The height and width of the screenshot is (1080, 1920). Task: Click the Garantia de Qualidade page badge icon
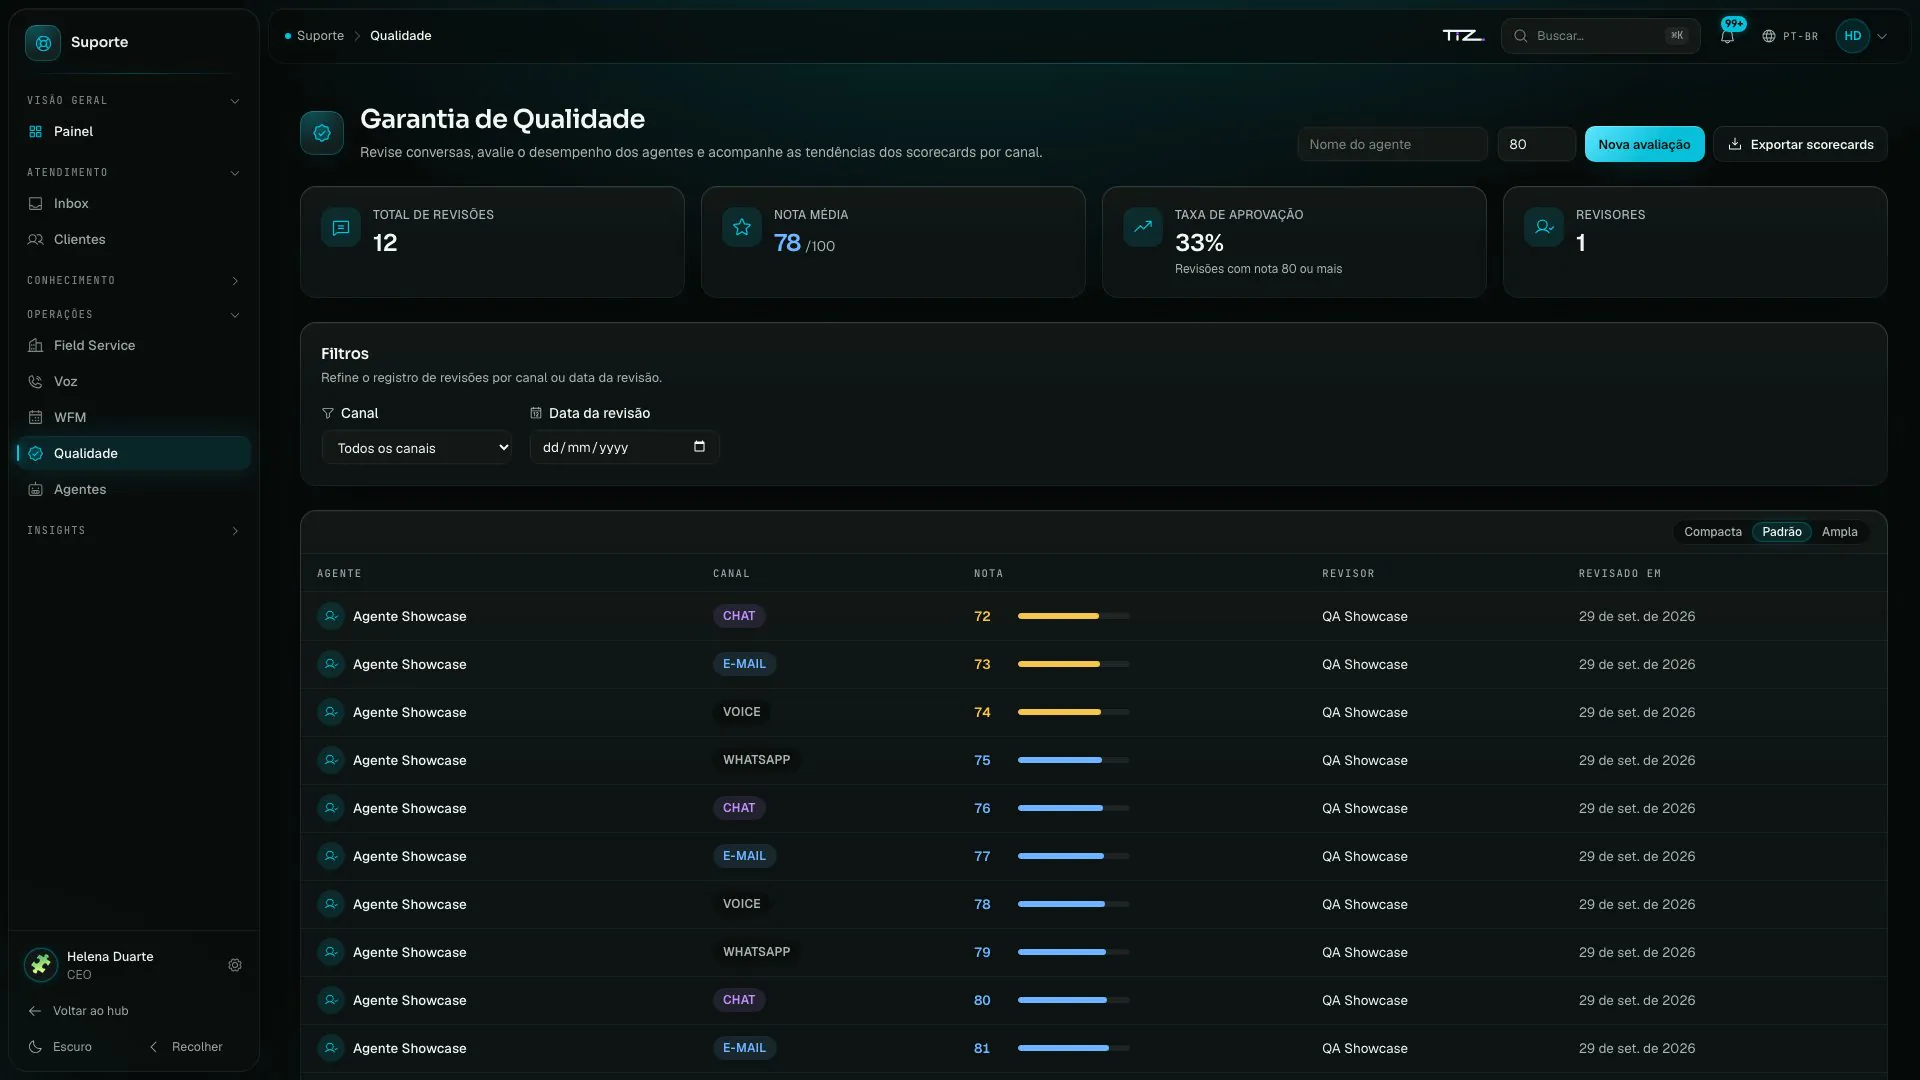pos(322,133)
